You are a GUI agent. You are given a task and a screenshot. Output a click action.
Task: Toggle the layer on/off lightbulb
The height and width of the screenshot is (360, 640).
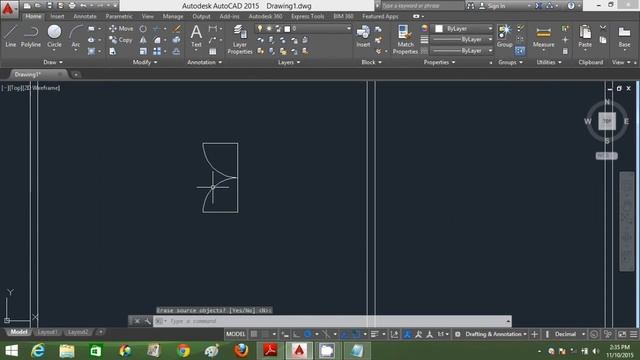coord(260,29)
